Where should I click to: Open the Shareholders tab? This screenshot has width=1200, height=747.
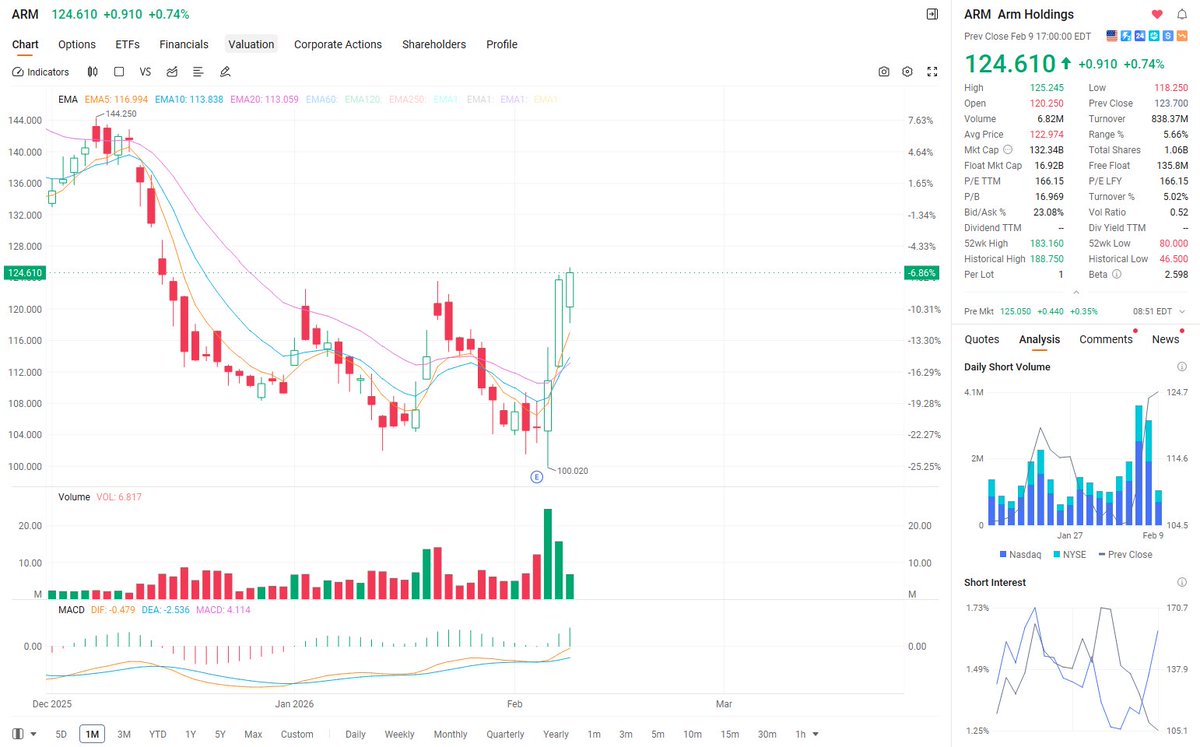pyautogui.click(x=434, y=44)
